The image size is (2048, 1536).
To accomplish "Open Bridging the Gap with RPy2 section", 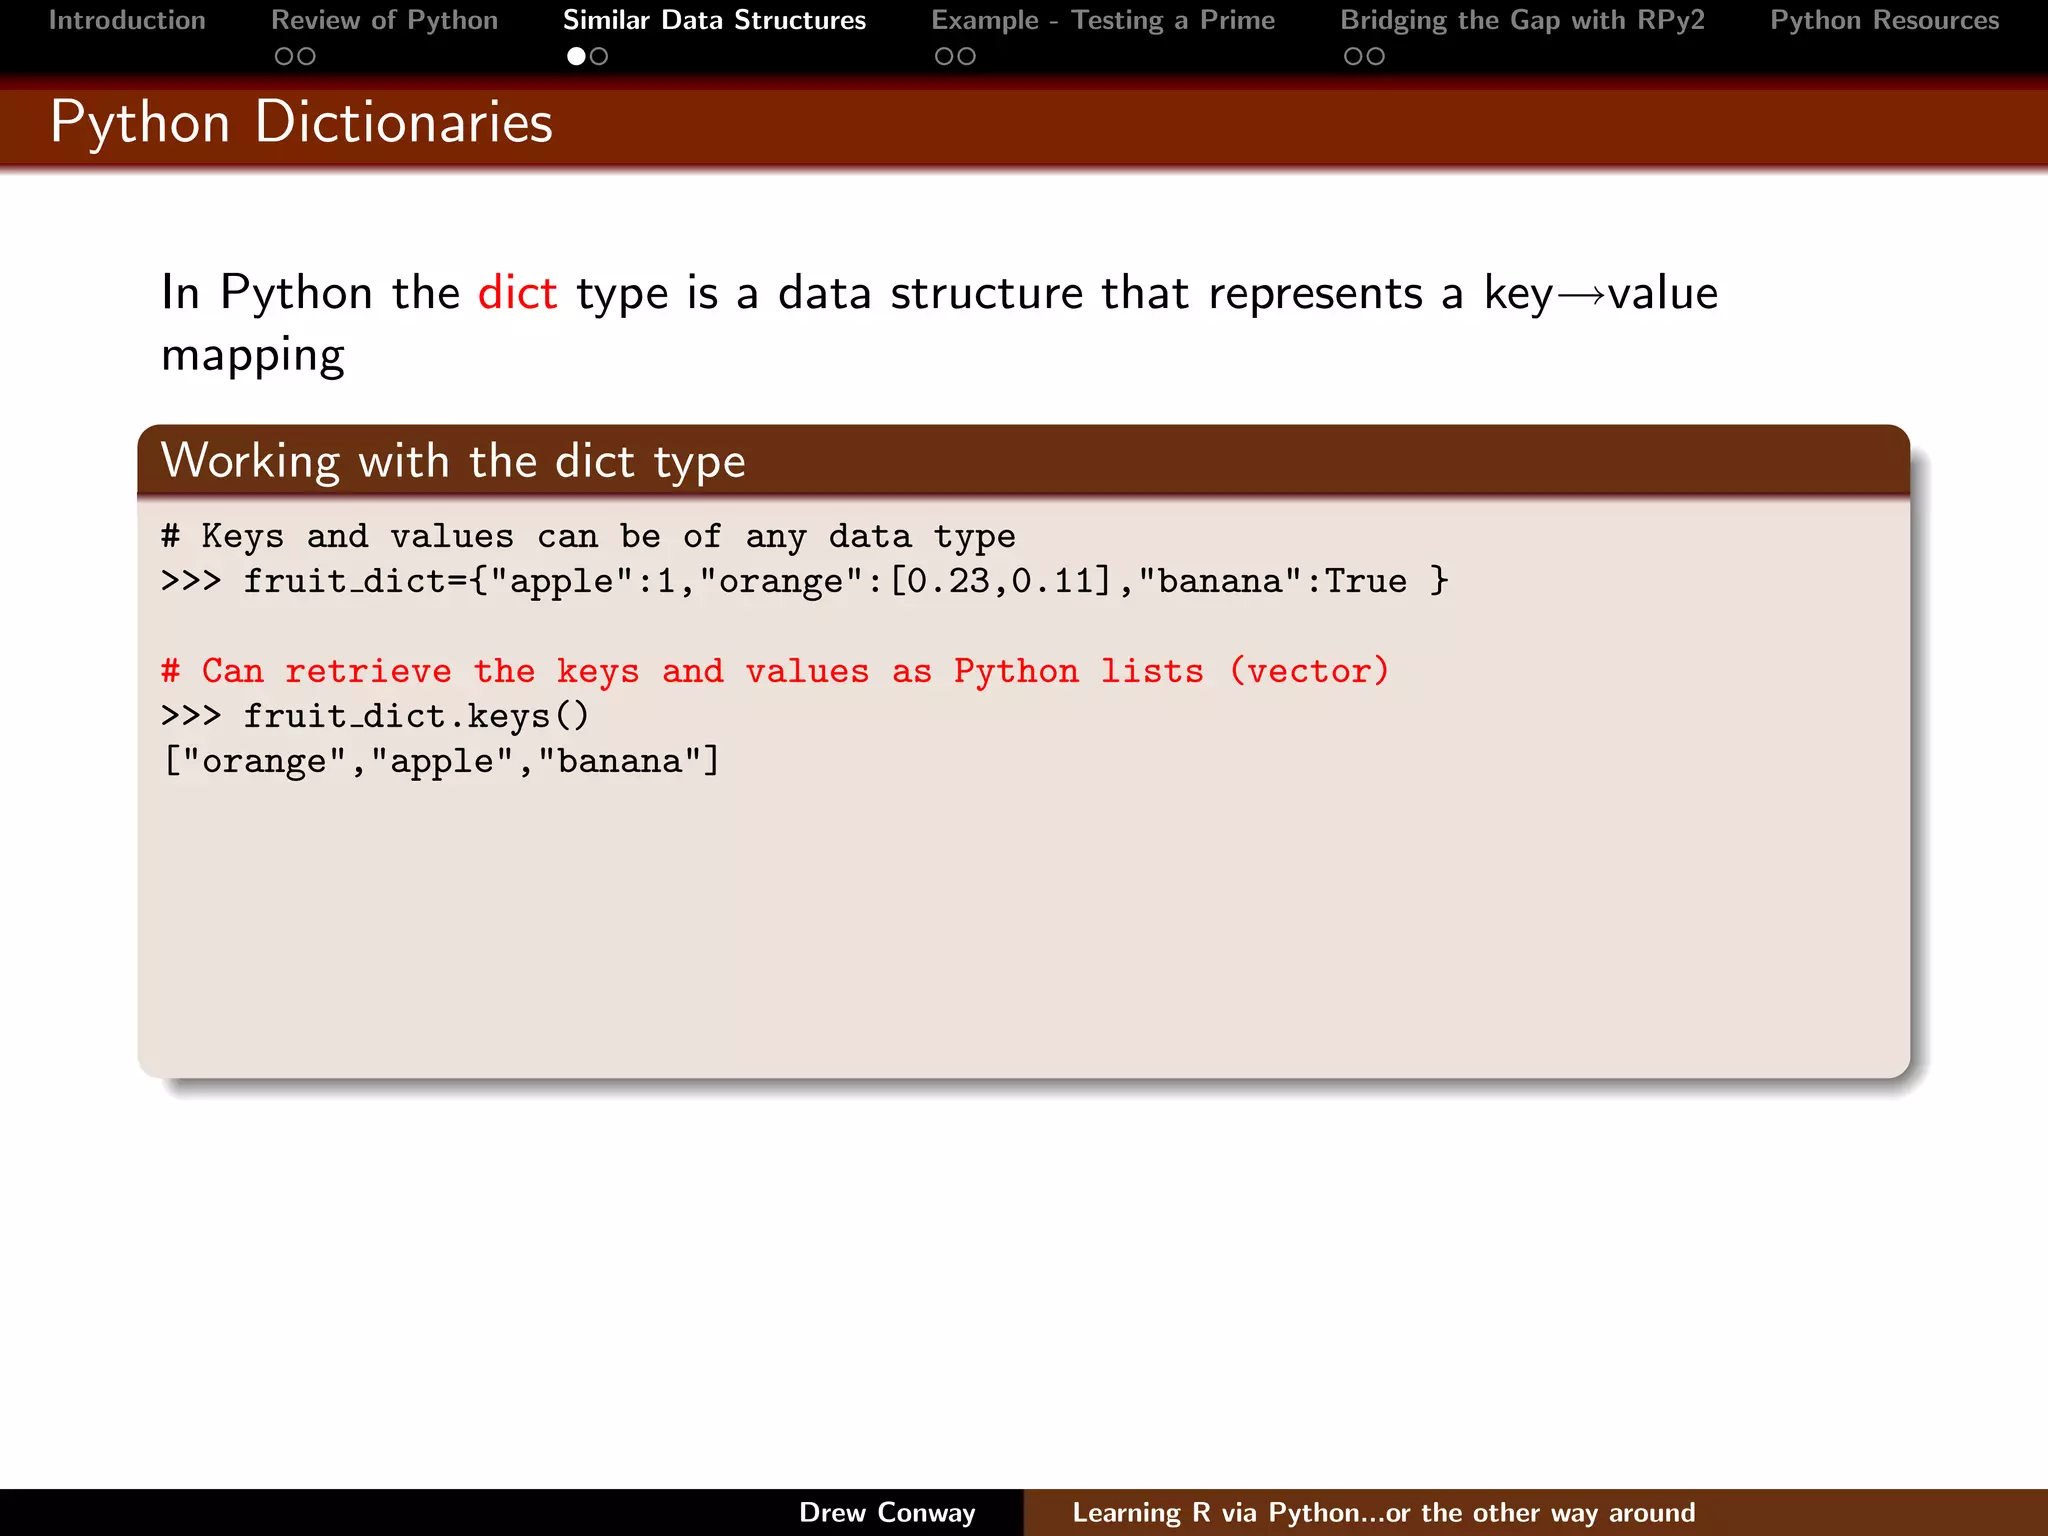I will point(1522,20).
